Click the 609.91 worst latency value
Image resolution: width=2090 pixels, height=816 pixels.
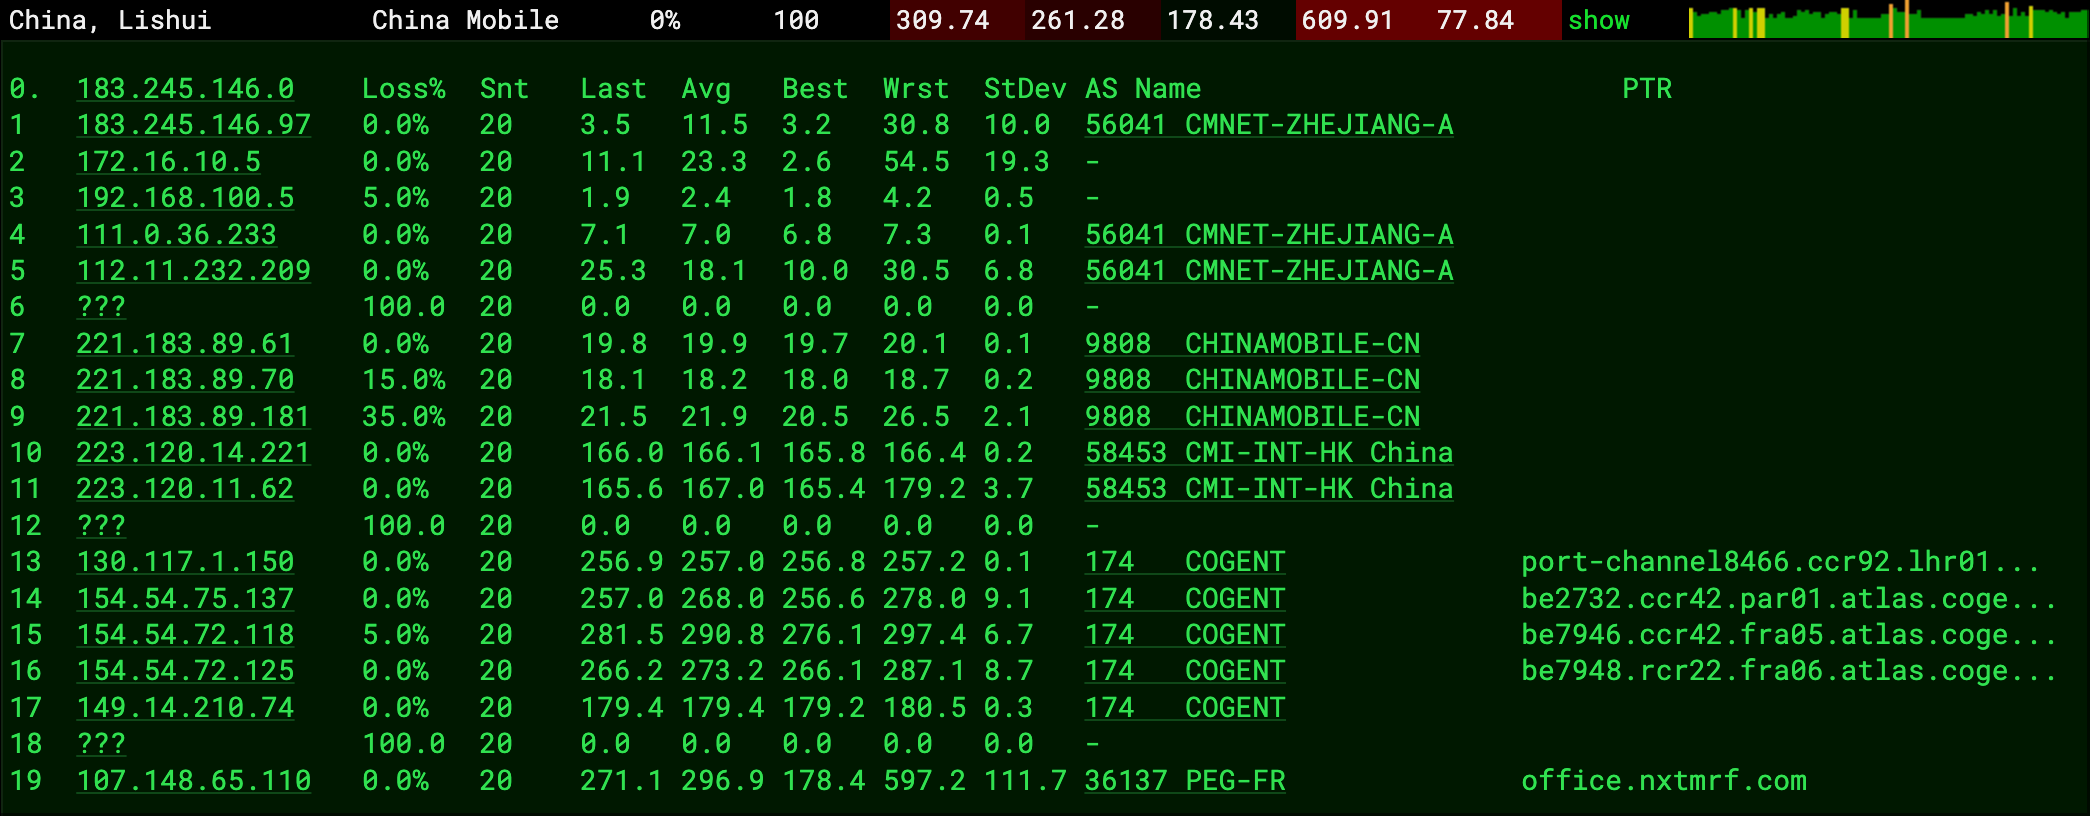(x=1347, y=20)
